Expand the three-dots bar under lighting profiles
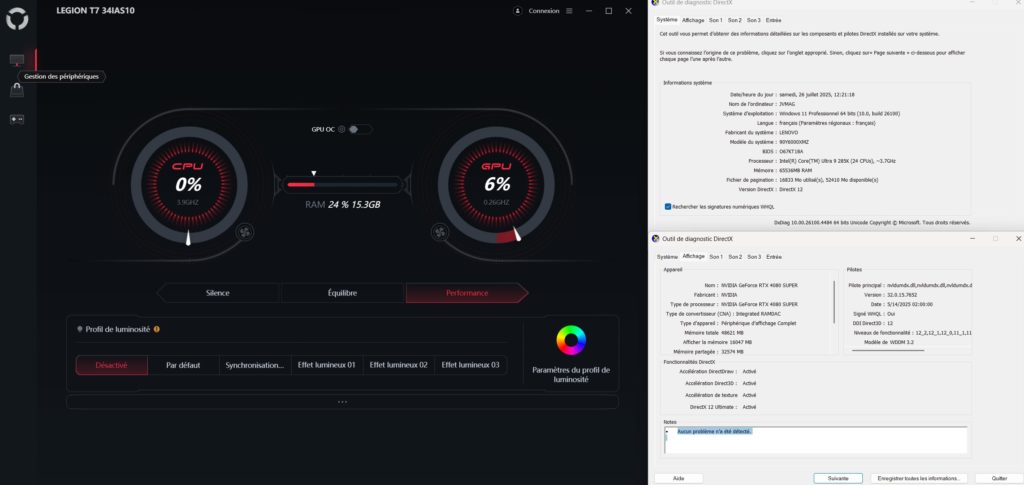This screenshot has height=485, width=1024. pos(342,402)
